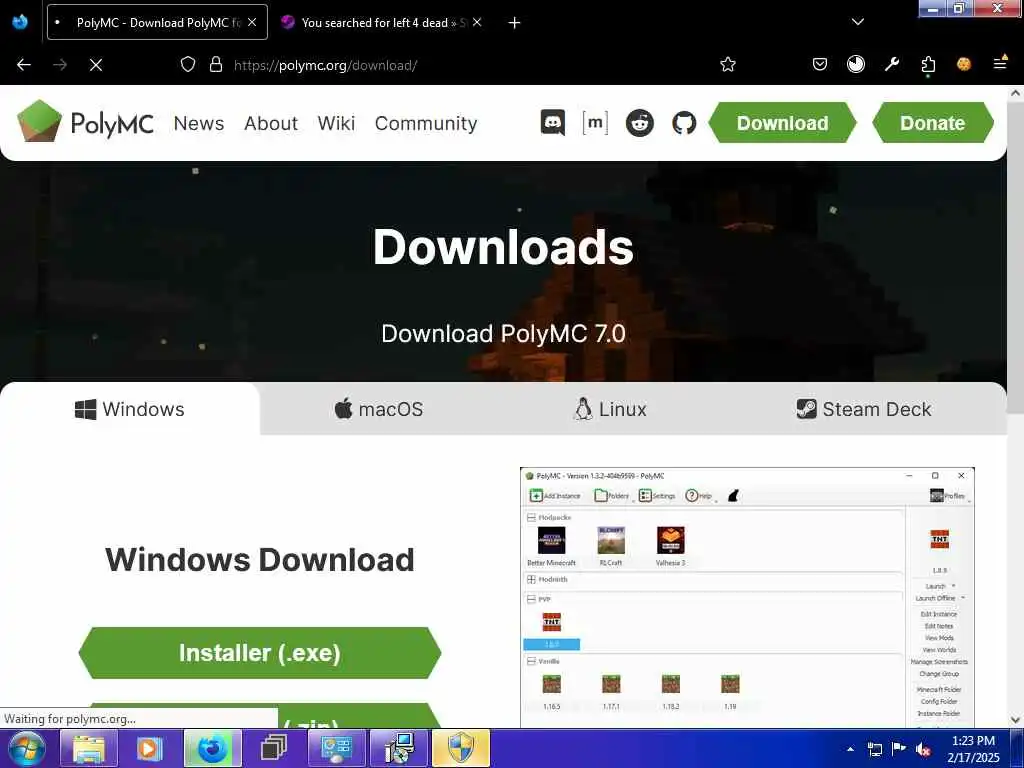Select the Windows download tab
The width and height of the screenshot is (1024, 768).
pyautogui.click(x=130, y=409)
